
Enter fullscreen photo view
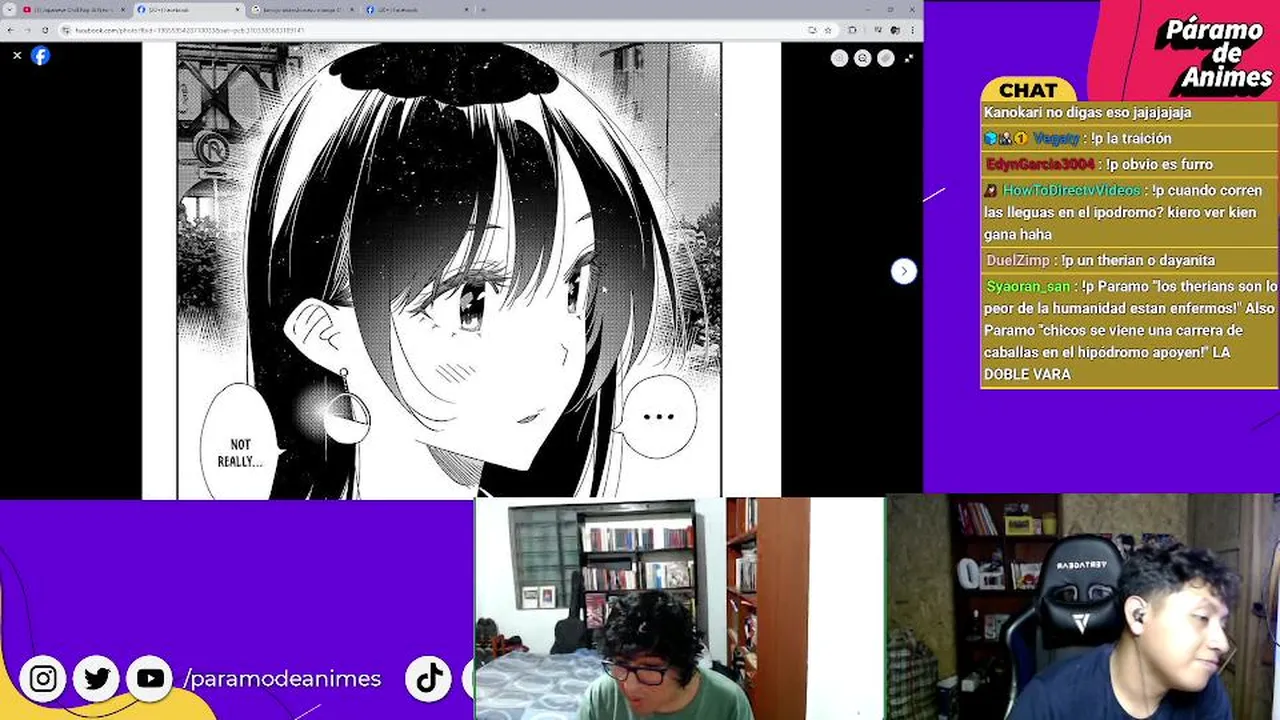coord(908,58)
